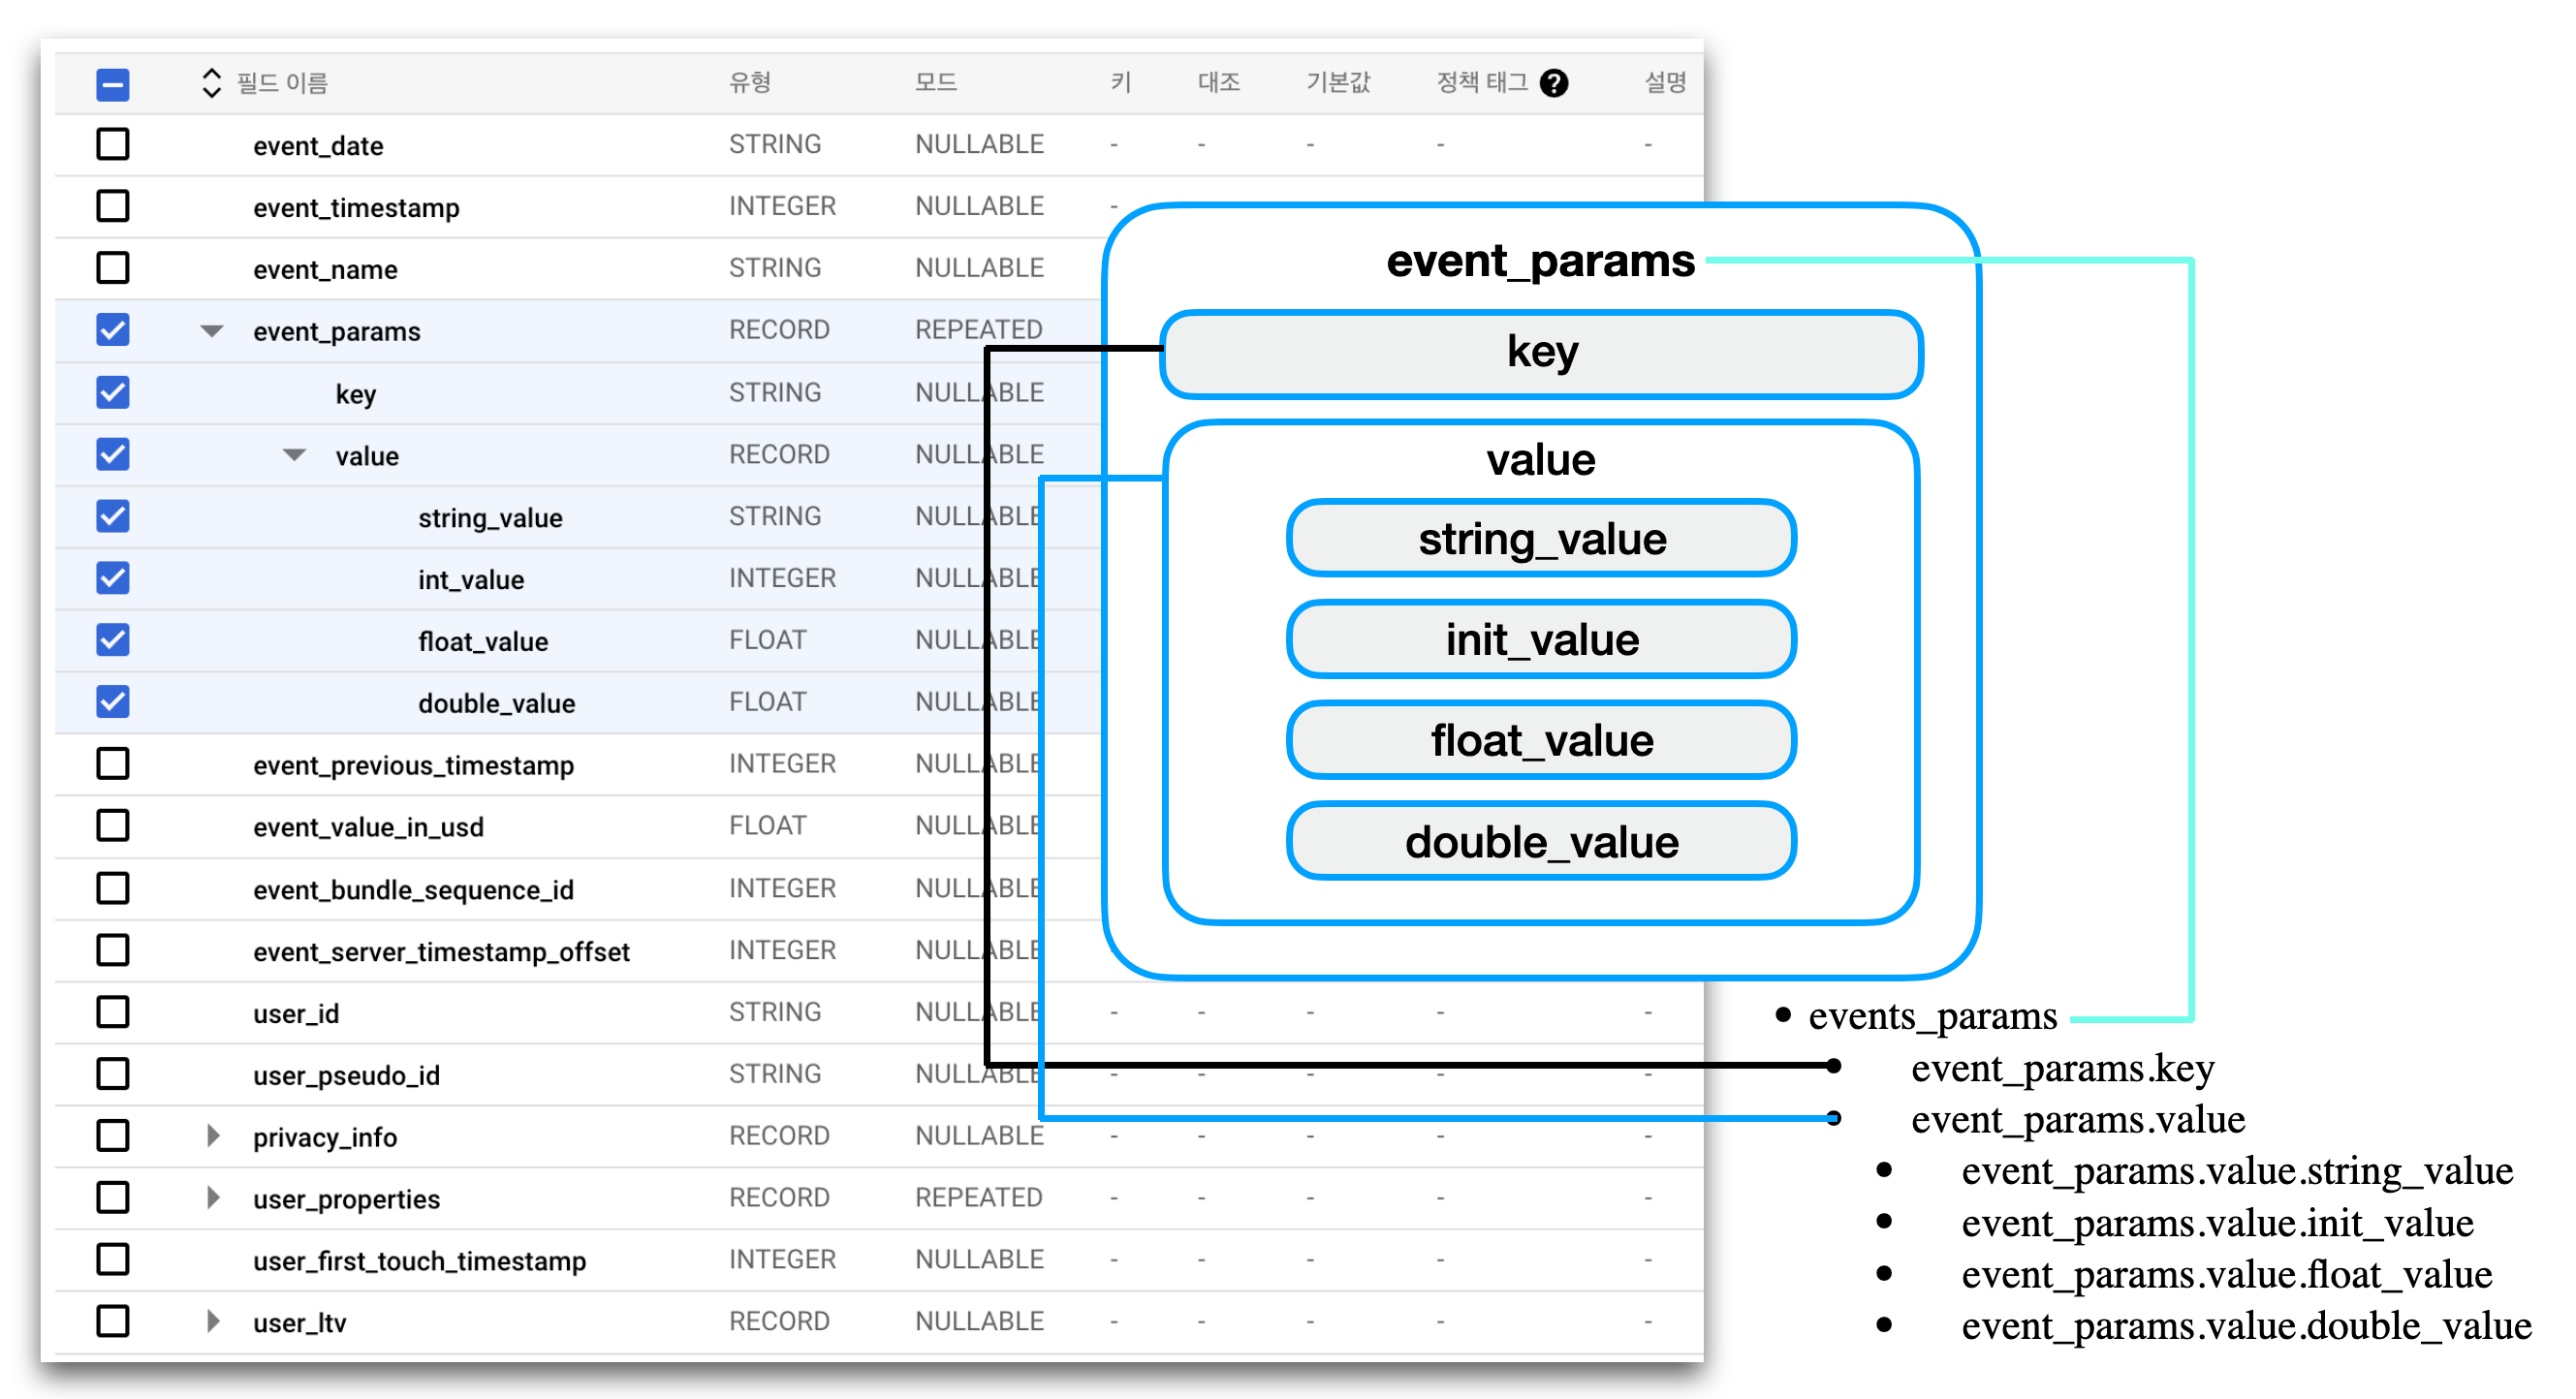This screenshot has width=2576, height=1399.
Task: Select the event_server_timestamp_offset field name
Action: tap(441, 952)
